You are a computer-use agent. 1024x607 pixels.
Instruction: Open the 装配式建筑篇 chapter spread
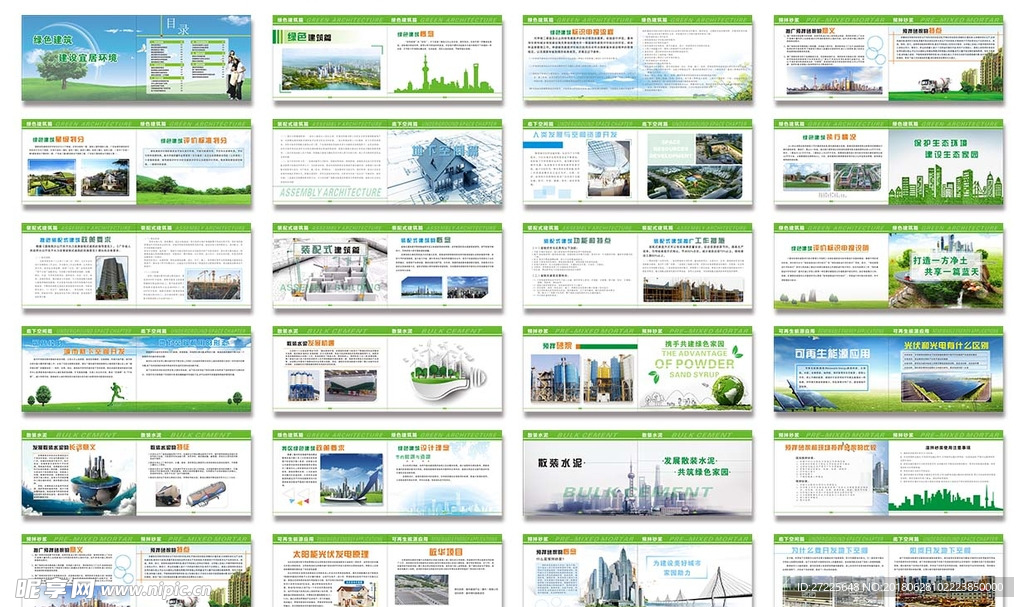[387, 266]
